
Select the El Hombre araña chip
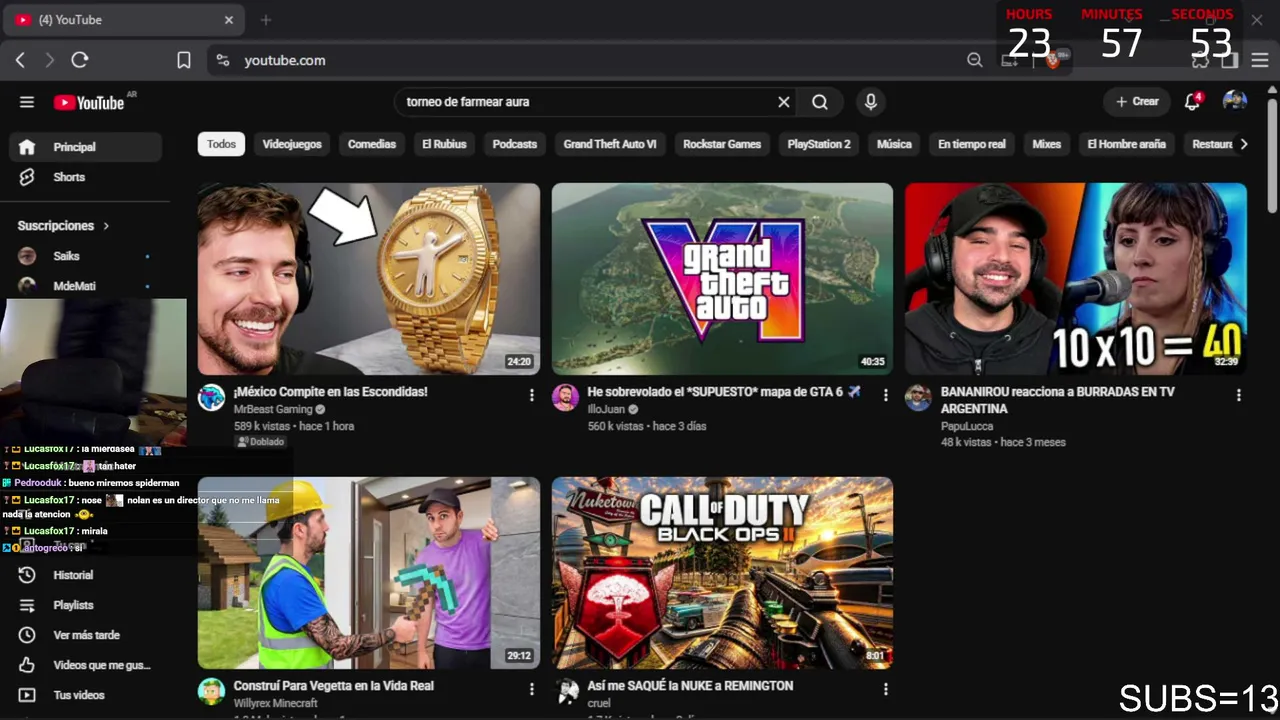(1126, 144)
